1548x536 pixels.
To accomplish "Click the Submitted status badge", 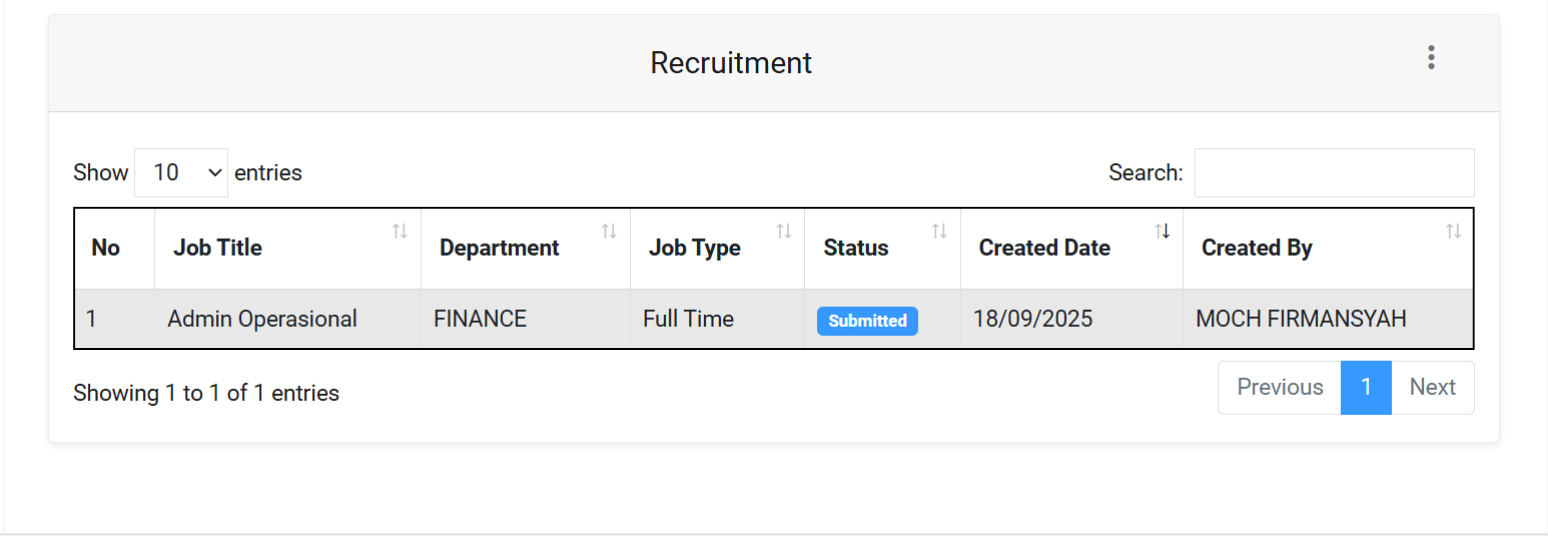I will [x=867, y=321].
